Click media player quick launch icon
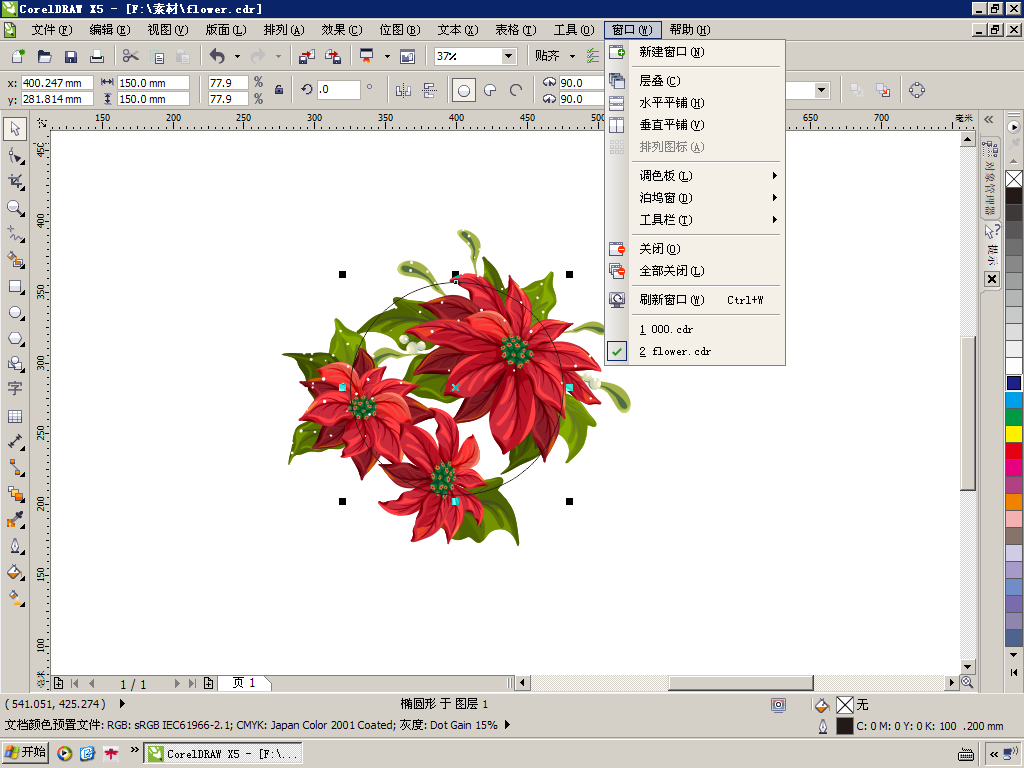The height and width of the screenshot is (768, 1024). [63, 753]
